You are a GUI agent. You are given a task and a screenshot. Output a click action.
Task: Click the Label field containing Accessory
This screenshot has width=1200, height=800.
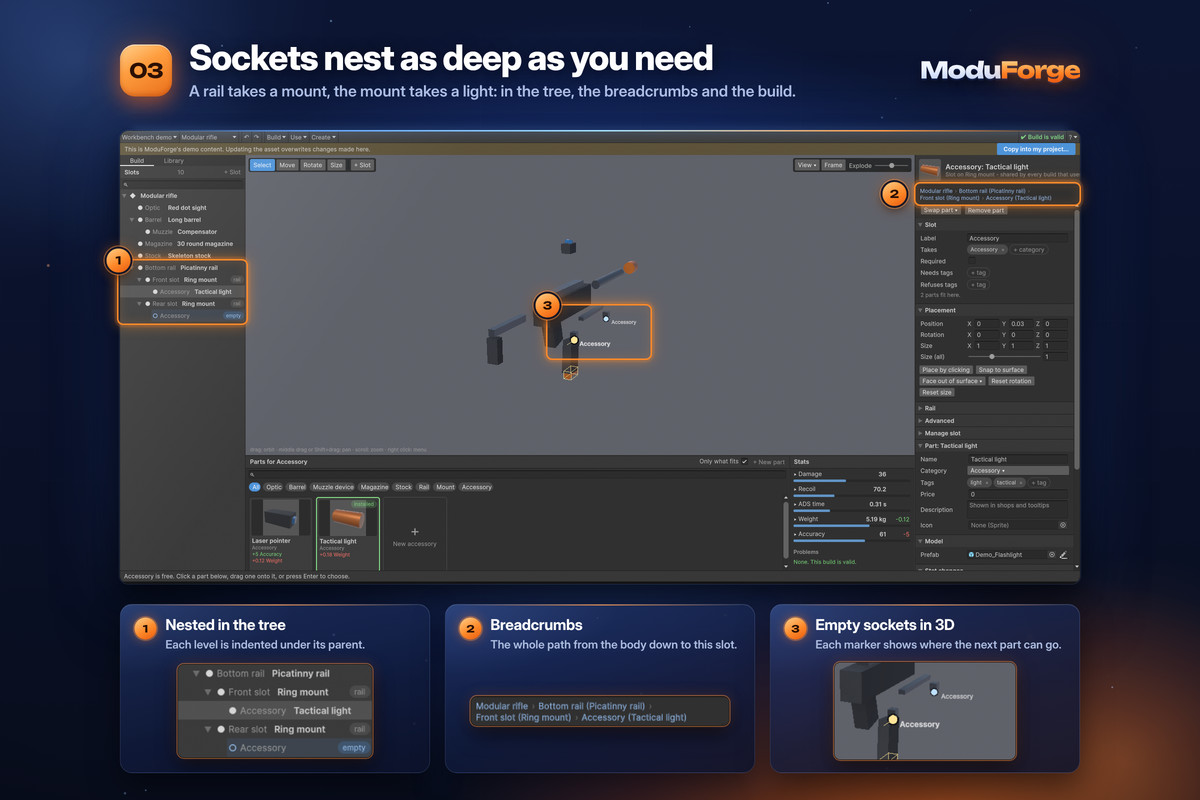point(1018,238)
